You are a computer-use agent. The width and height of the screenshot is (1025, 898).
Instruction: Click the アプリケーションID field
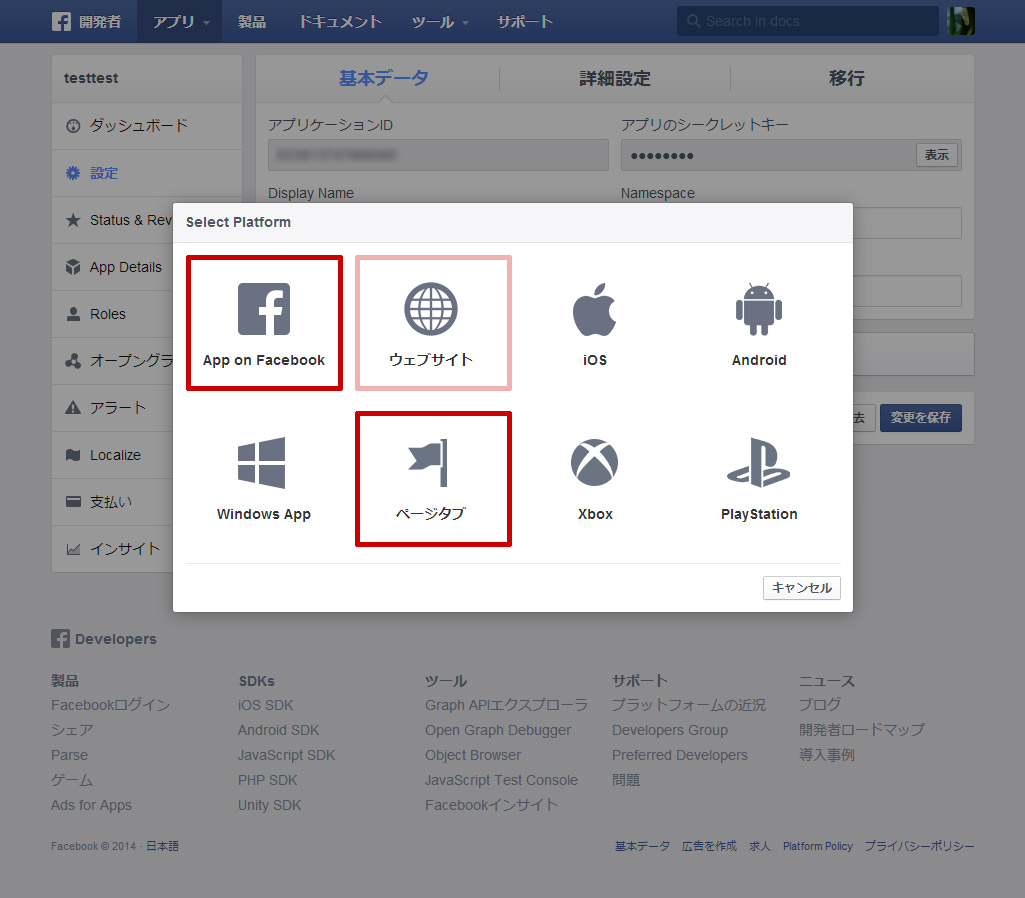click(438, 155)
